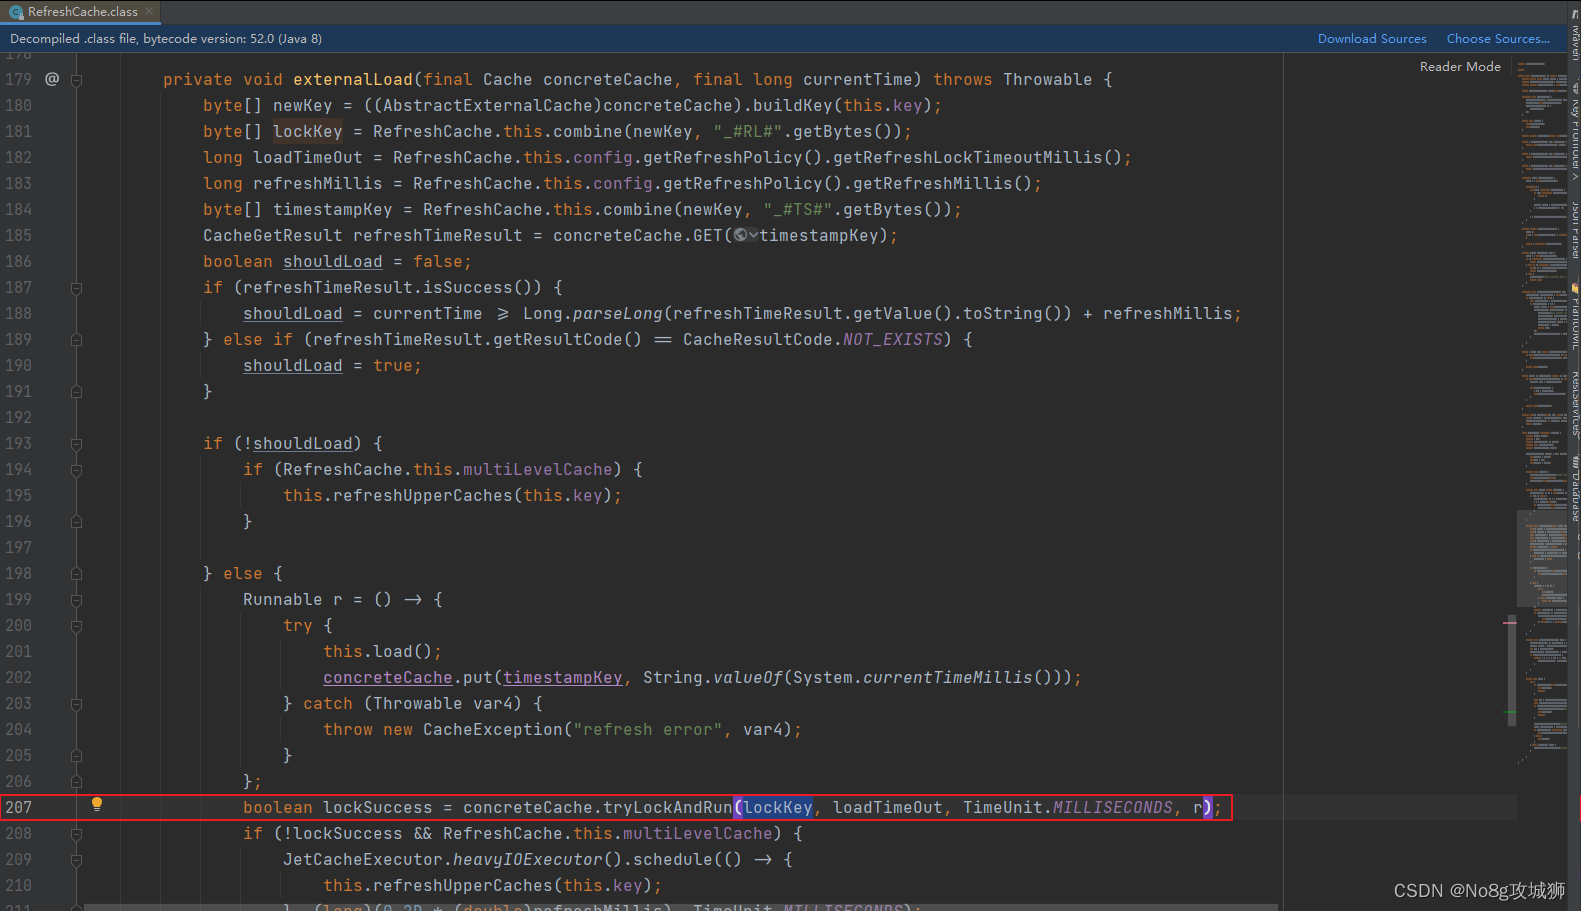Open the PlantUML side tab
The width and height of the screenshot is (1581, 911).
(x=1574, y=318)
